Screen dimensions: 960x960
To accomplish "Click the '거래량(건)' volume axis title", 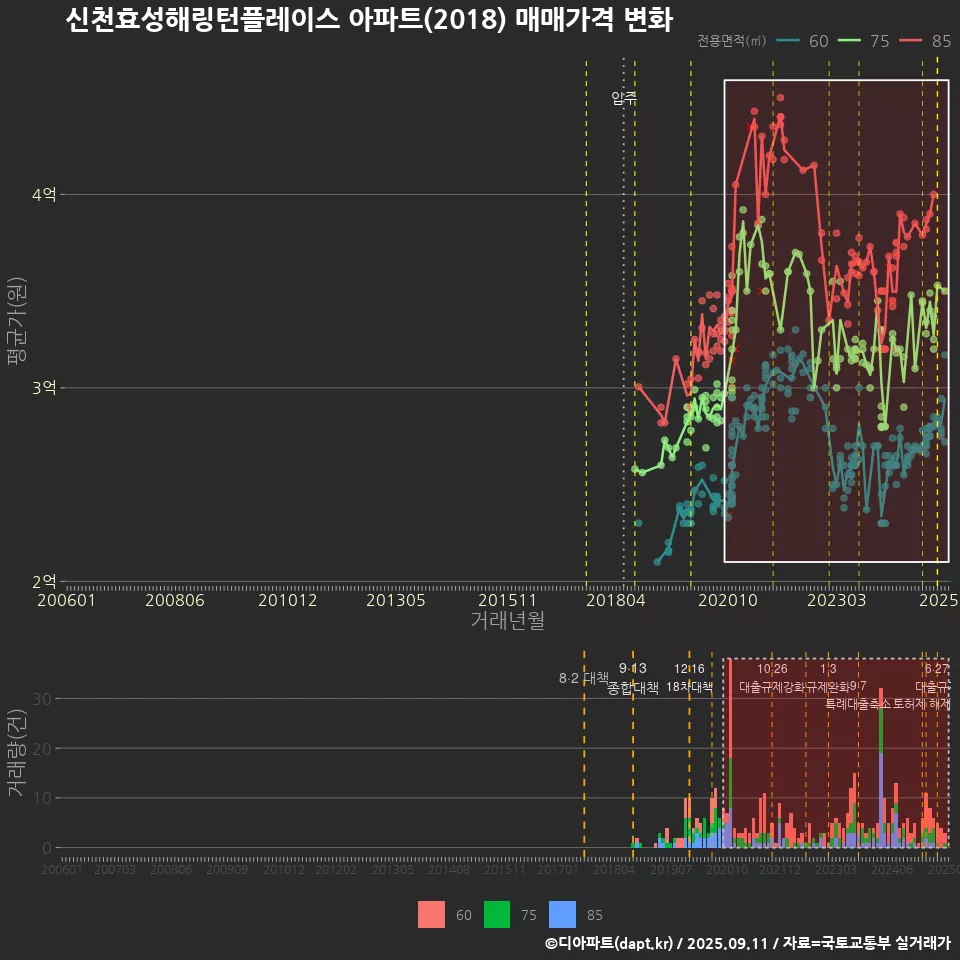I will click(x=17, y=754).
